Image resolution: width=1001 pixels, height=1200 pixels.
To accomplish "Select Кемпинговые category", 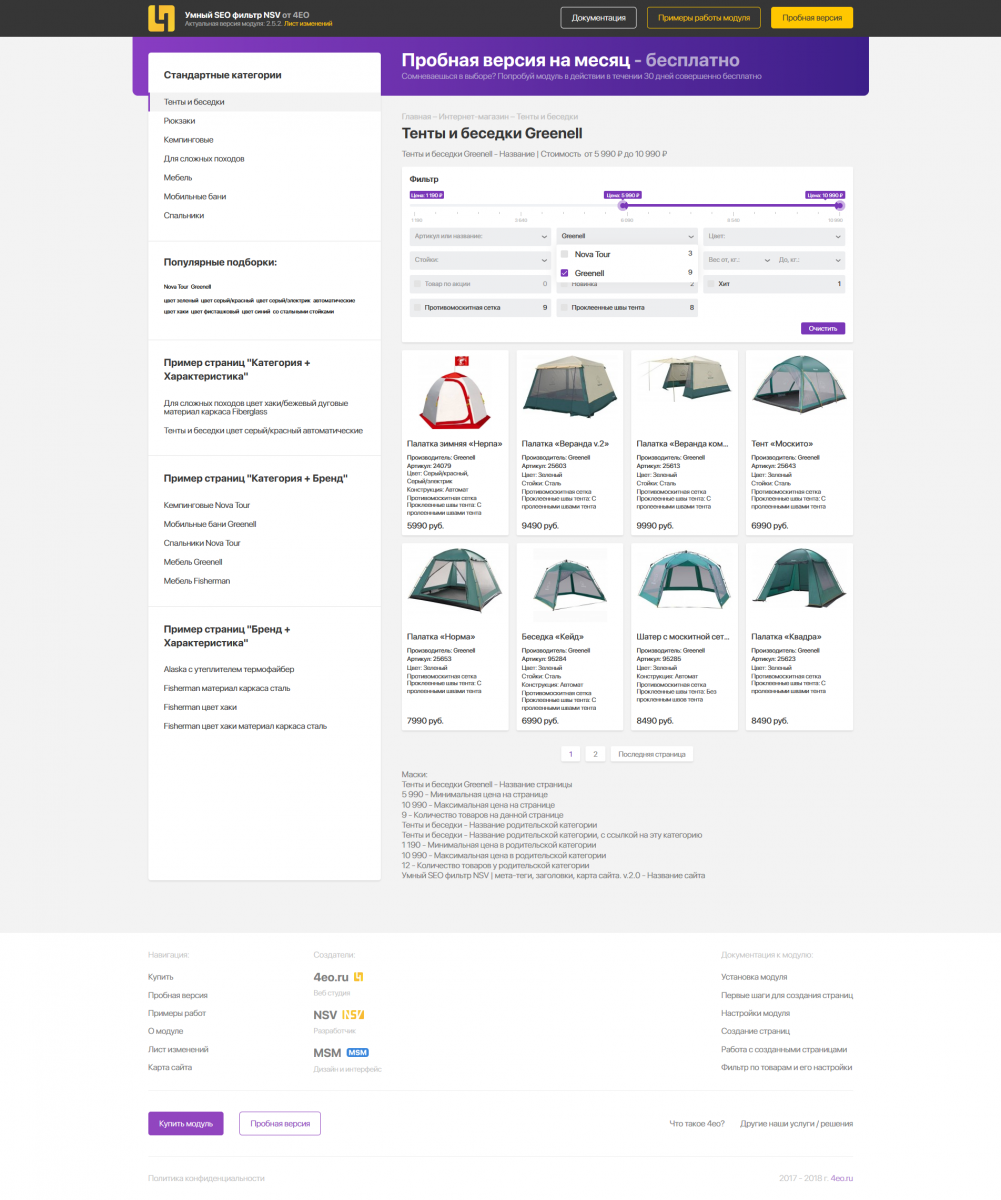I will click(x=189, y=140).
